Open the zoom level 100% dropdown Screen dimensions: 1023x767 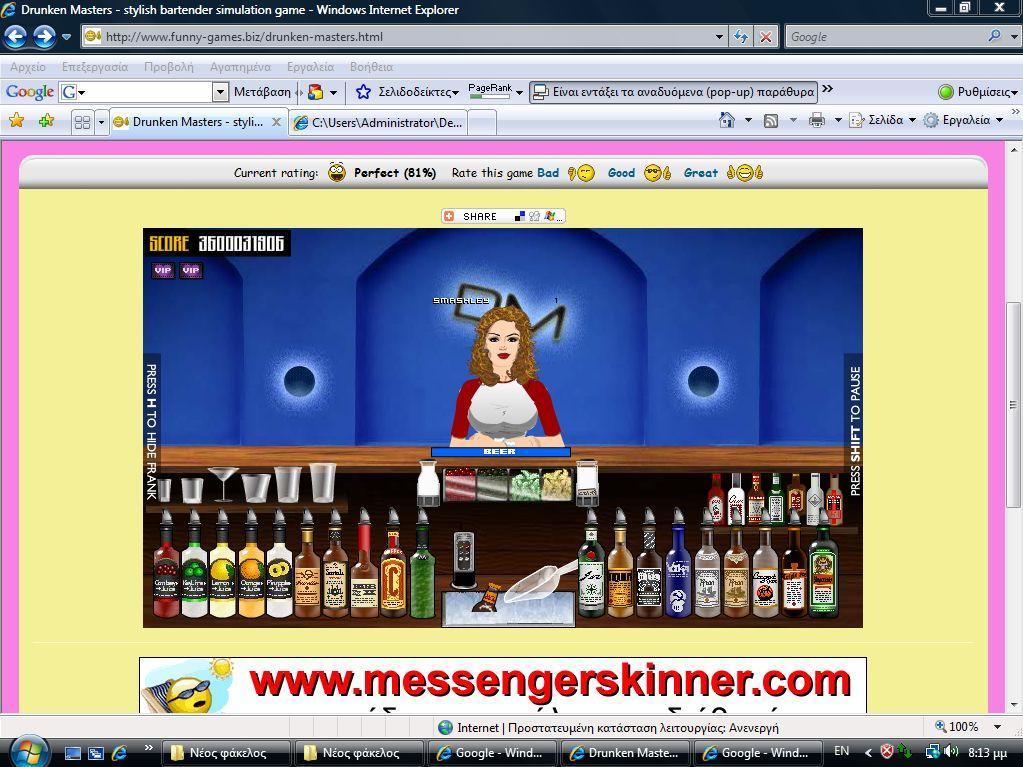[997, 727]
